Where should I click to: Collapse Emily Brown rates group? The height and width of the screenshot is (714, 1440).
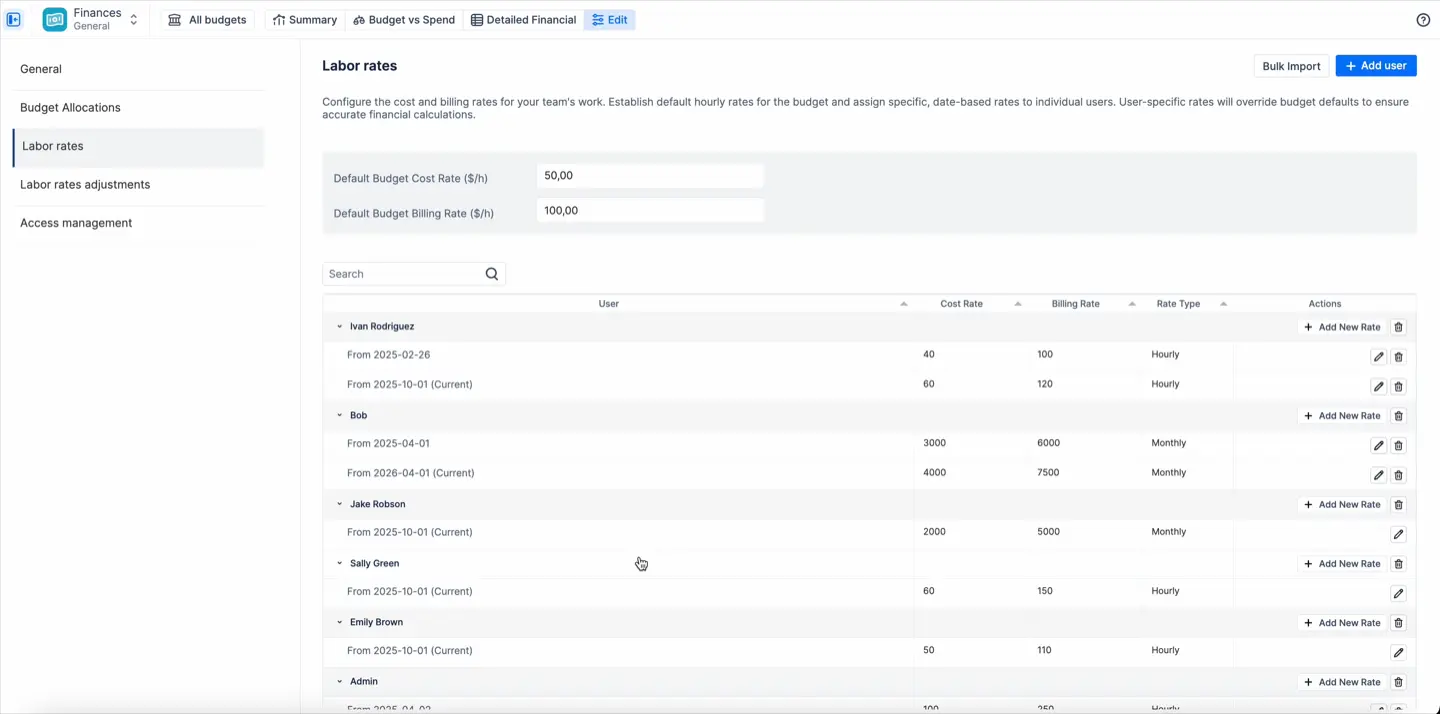pyautogui.click(x=340, y=622)
